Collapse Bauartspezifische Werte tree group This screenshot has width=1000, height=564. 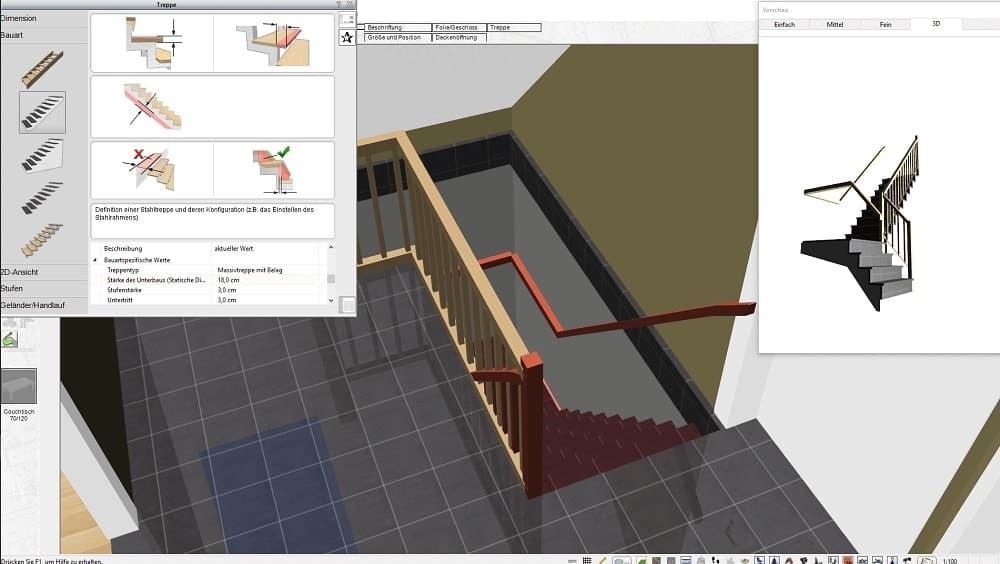click(95, 260)
